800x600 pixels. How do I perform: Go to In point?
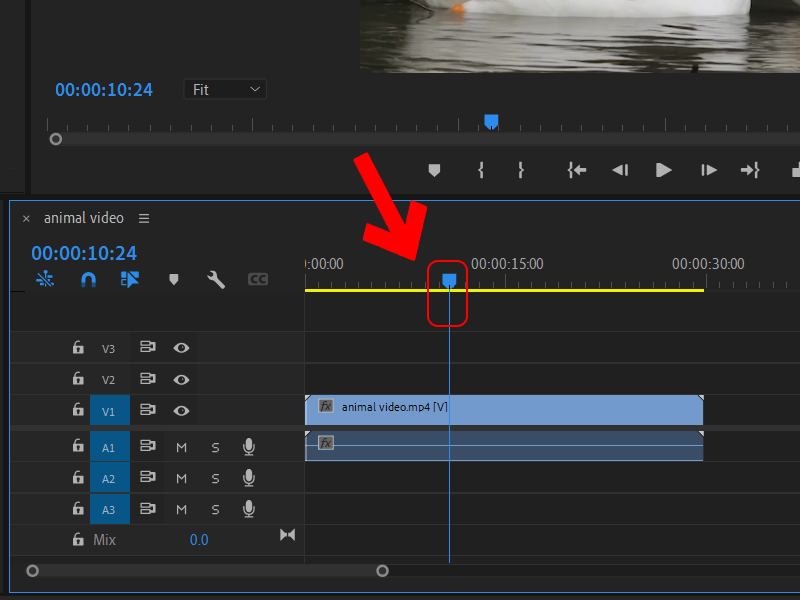pyautogui.click(x=577, y=170)
